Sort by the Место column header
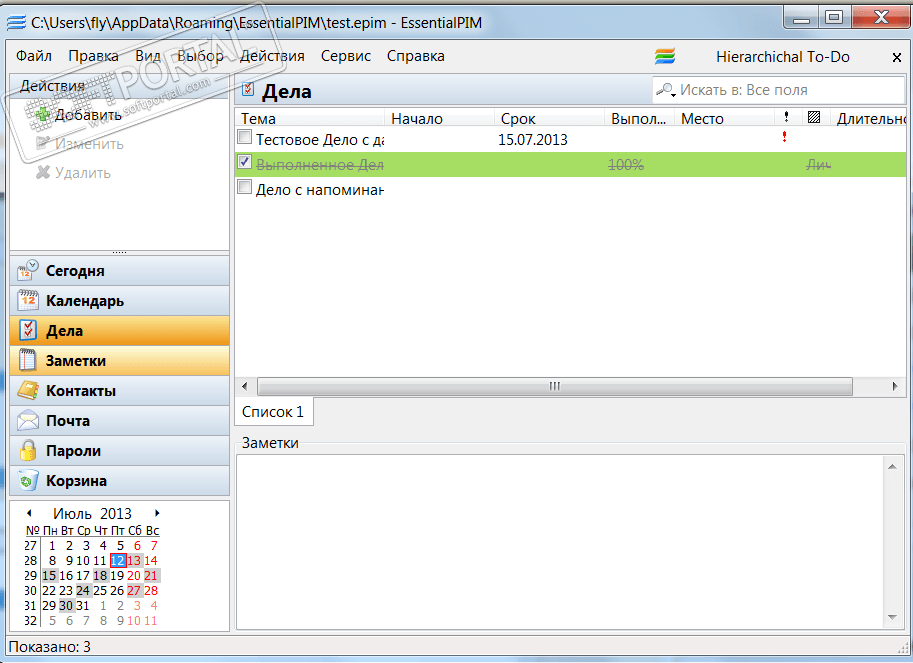913x663 pixels. pos(724,118)
